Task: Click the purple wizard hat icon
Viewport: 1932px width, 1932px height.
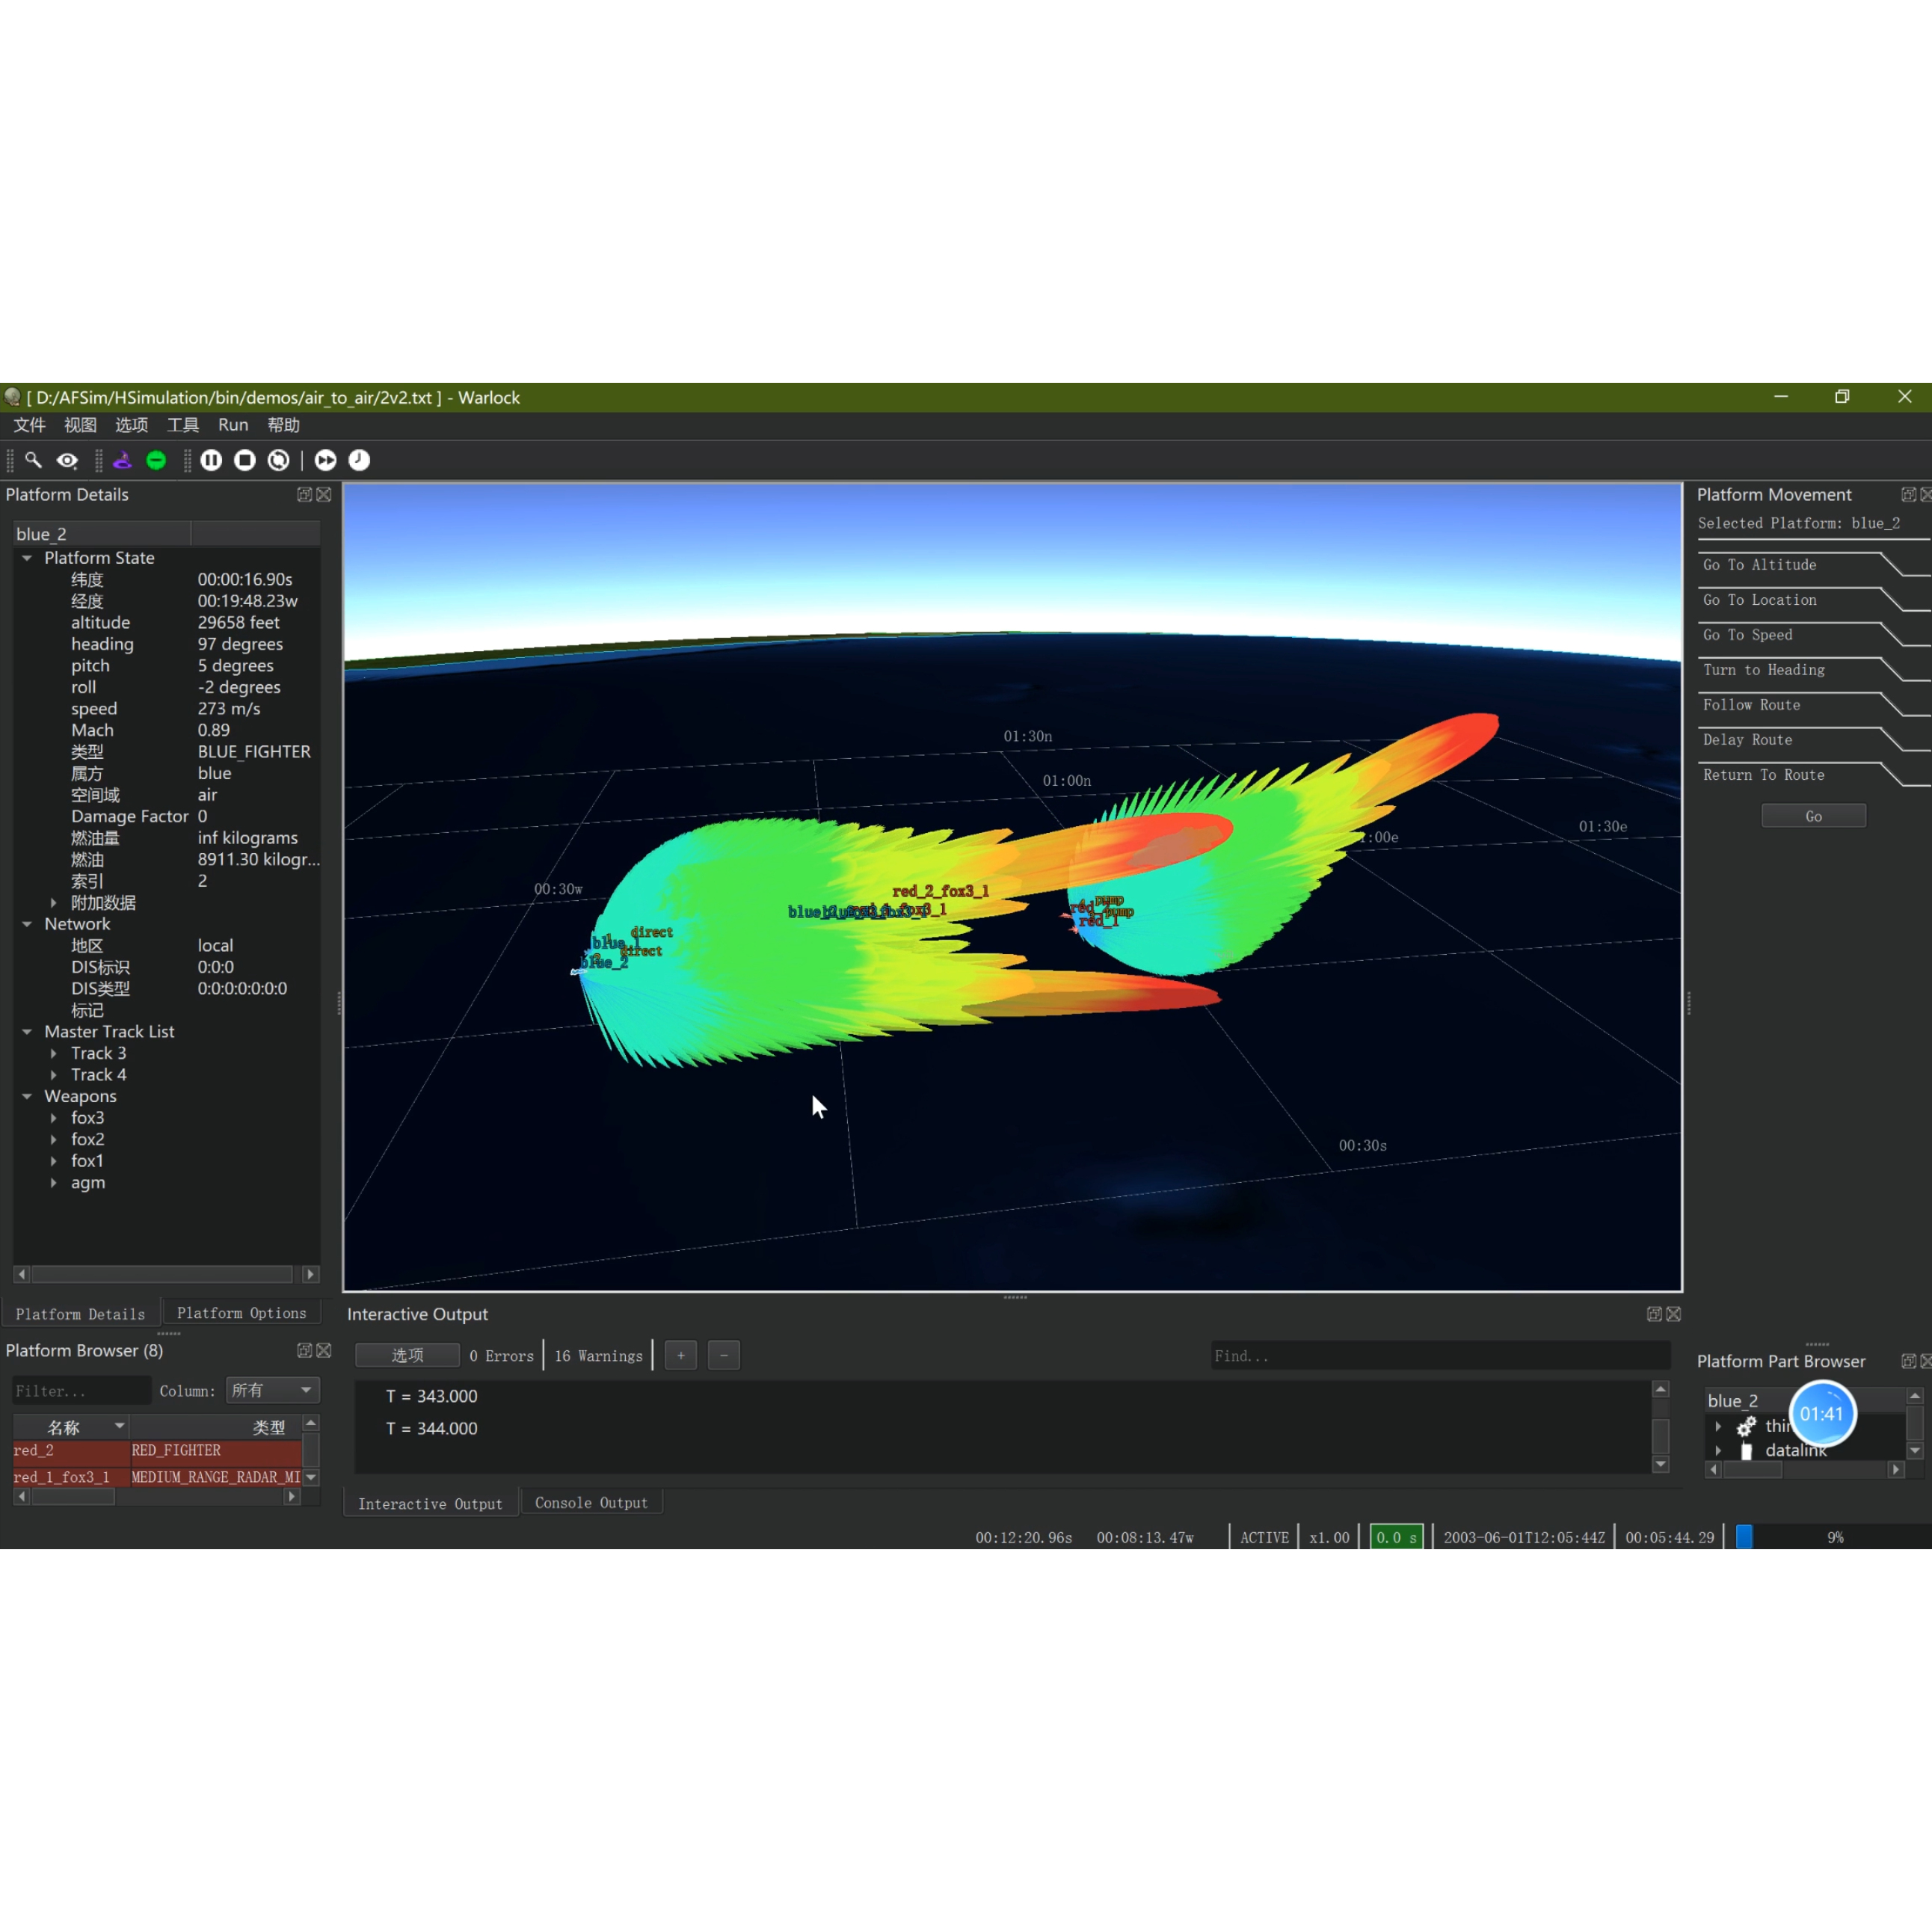Action: [122, 460]
